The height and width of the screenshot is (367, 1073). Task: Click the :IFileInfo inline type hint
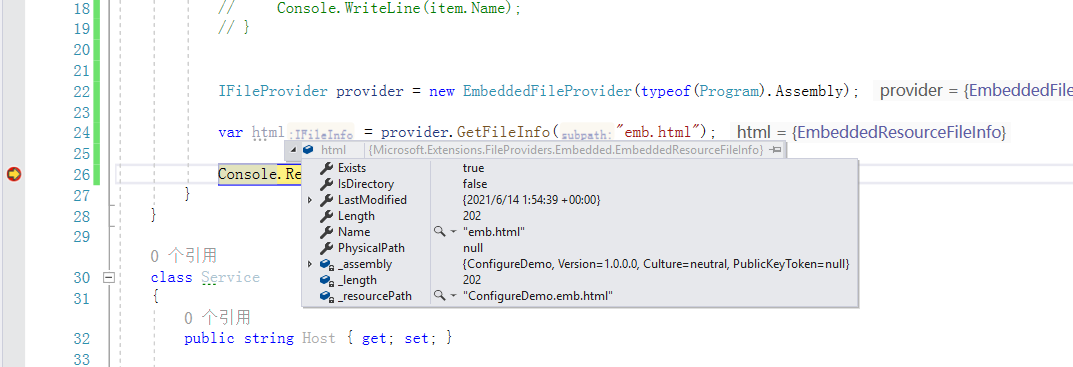(x=321, y=134)
